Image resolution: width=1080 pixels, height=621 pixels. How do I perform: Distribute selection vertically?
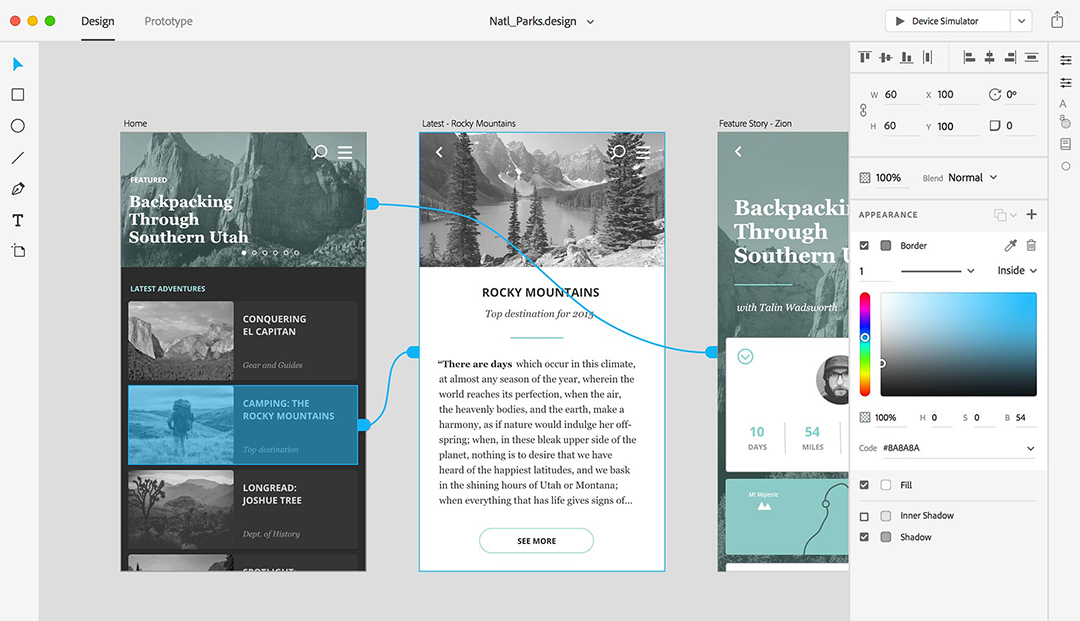click(1031, 57)
